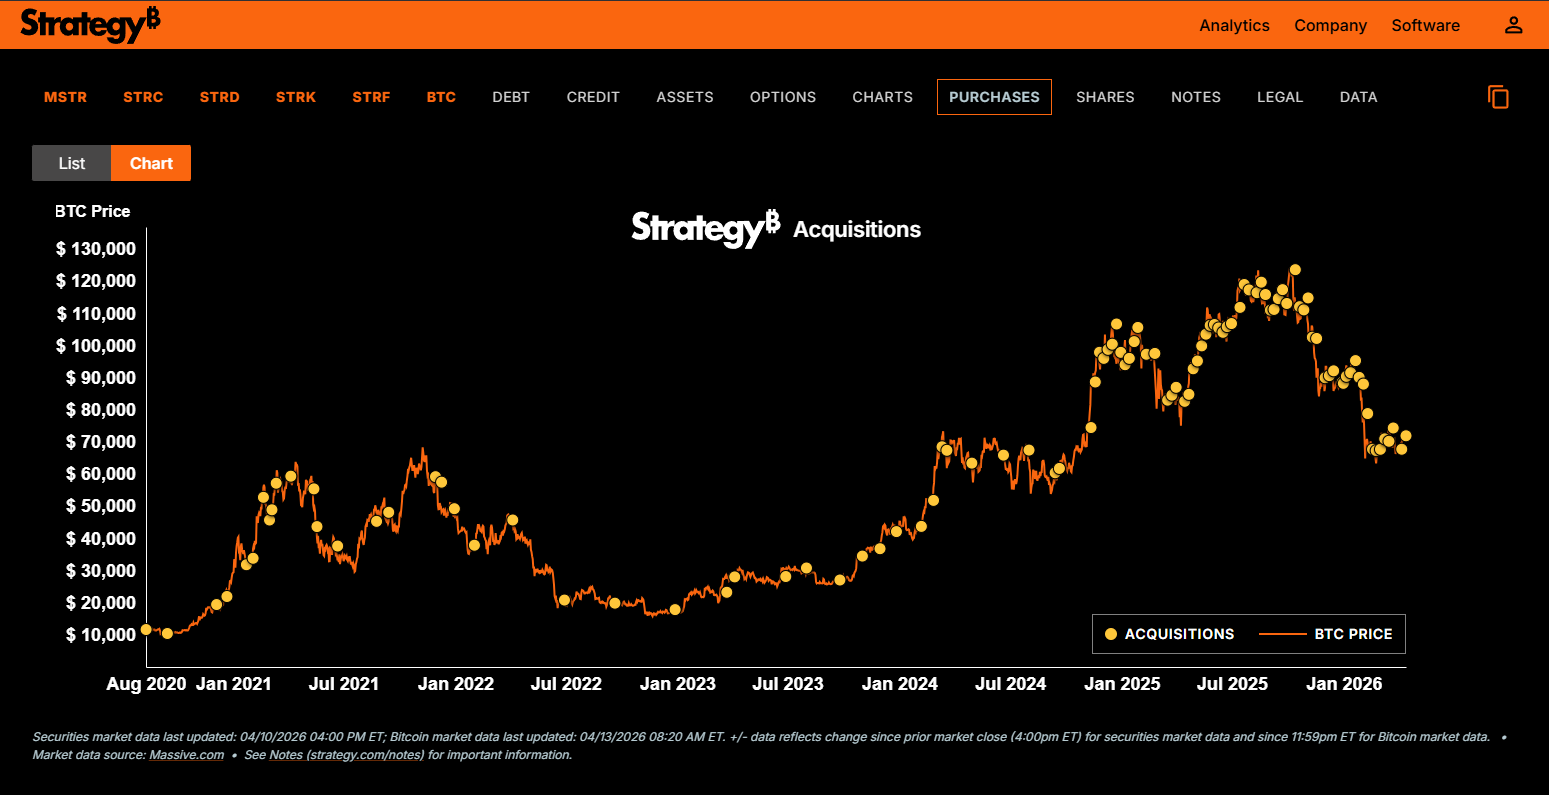Go to the MSTR tab
Viewport: 1549px width, 795px height.
[65, 97]
